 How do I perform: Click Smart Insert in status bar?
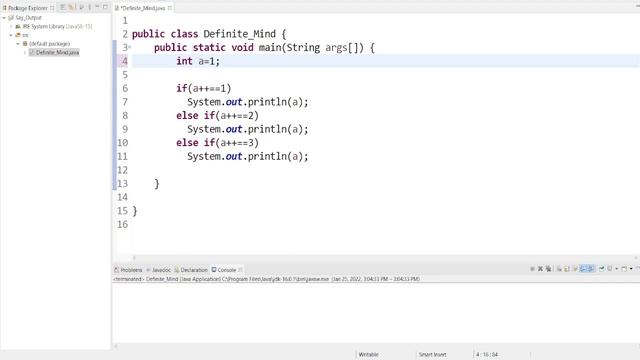tap(432, 355)
